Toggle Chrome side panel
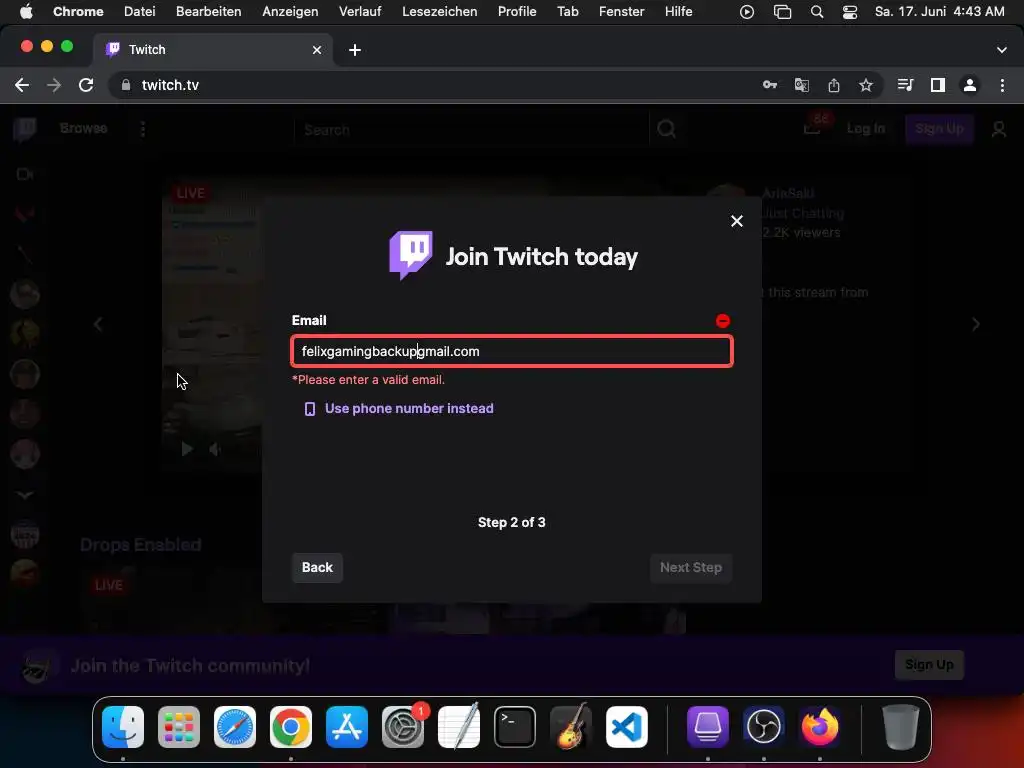1024x768 pixels. [938, 85]
